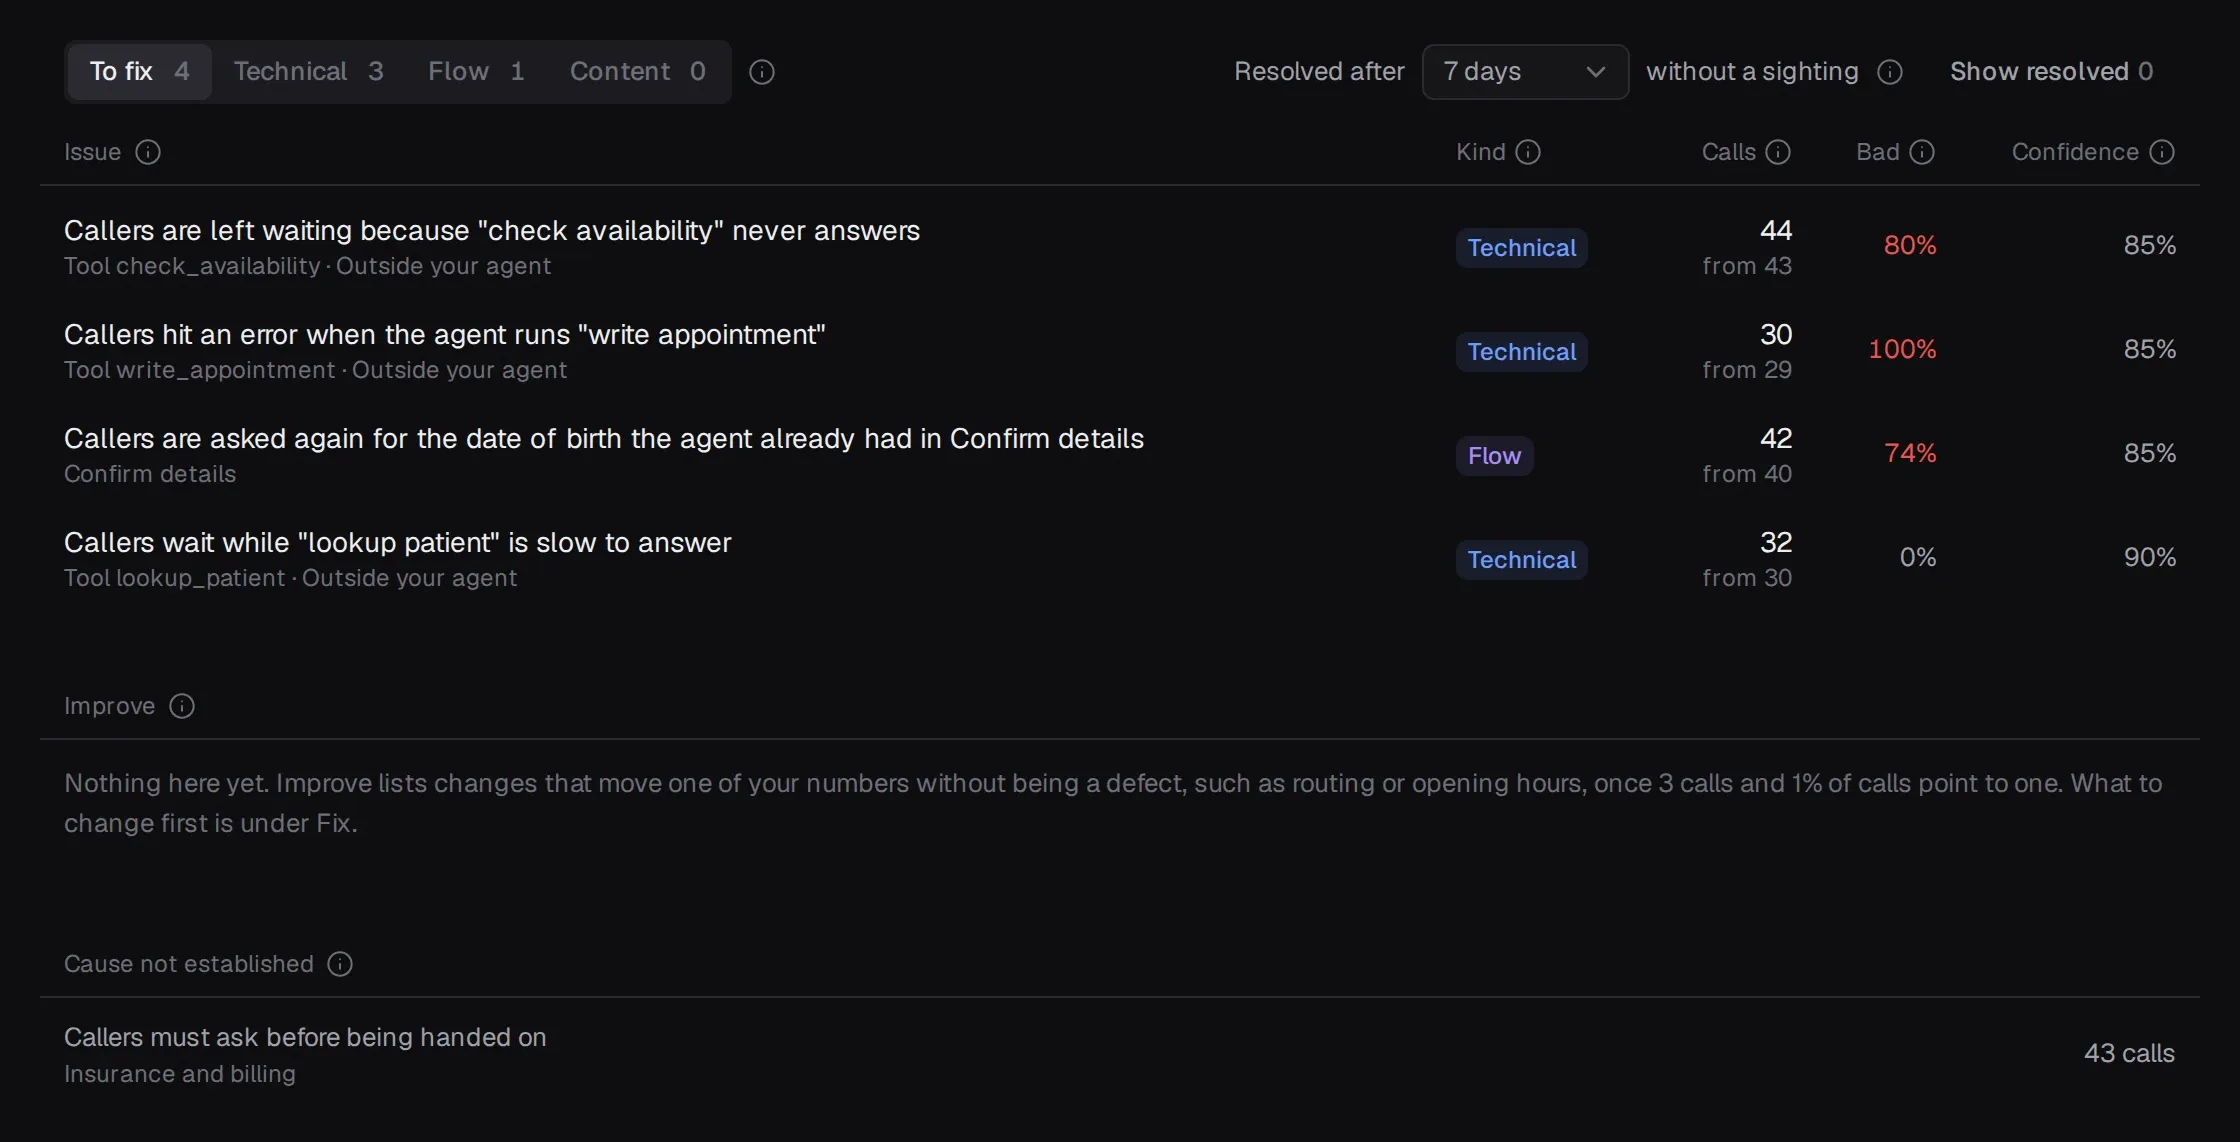Click info icon beside the Content tab
Screen dimensions: 2240x1142
coord(762,72)
